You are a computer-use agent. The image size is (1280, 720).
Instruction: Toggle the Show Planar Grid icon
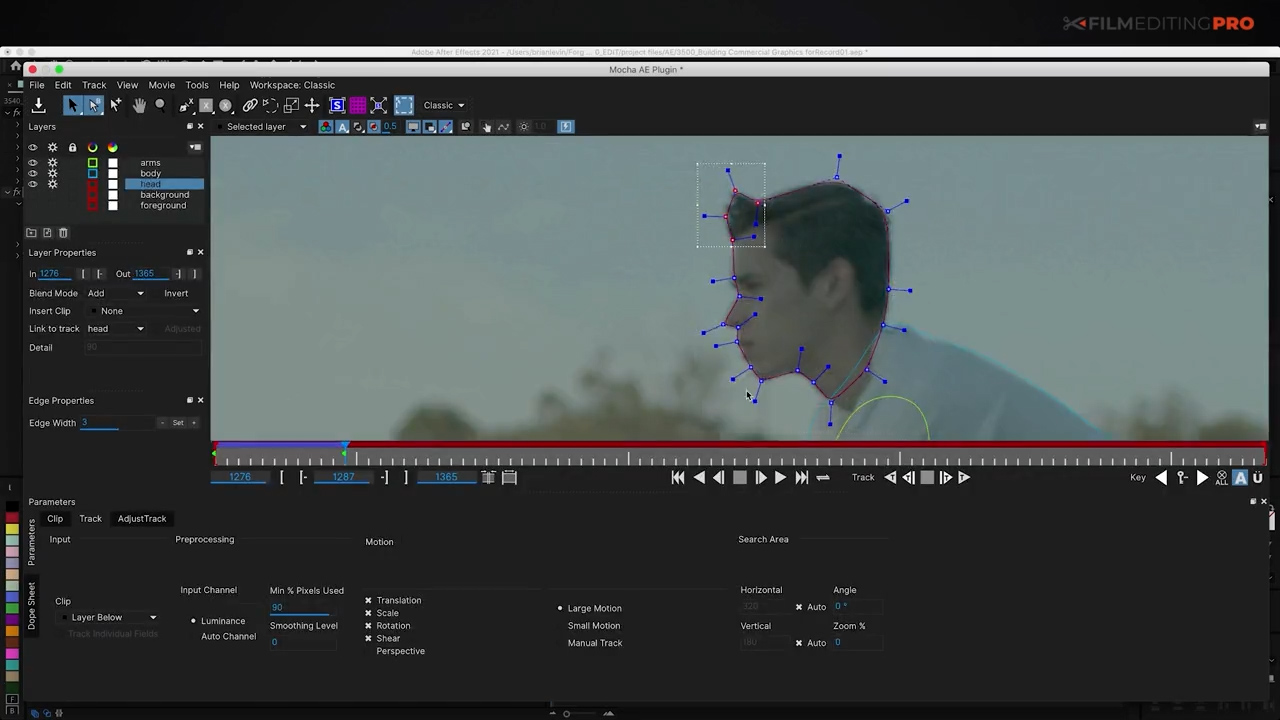(x=357, y=105)
